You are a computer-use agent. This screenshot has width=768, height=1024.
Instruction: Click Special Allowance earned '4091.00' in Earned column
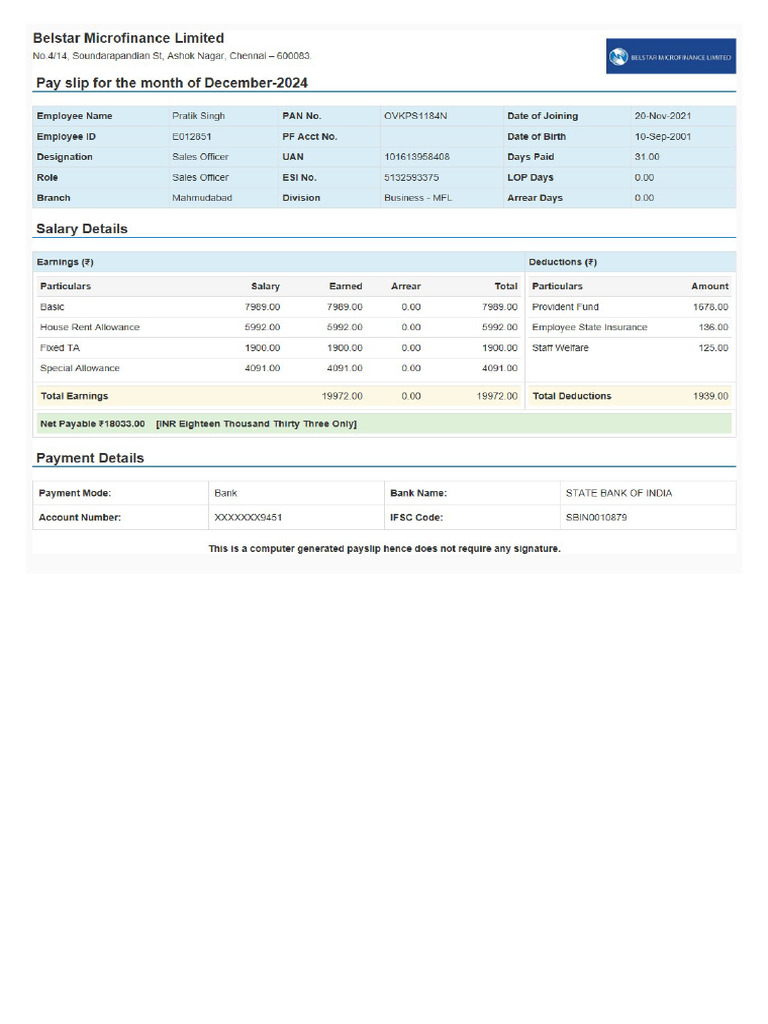click(x=344, y=368)
